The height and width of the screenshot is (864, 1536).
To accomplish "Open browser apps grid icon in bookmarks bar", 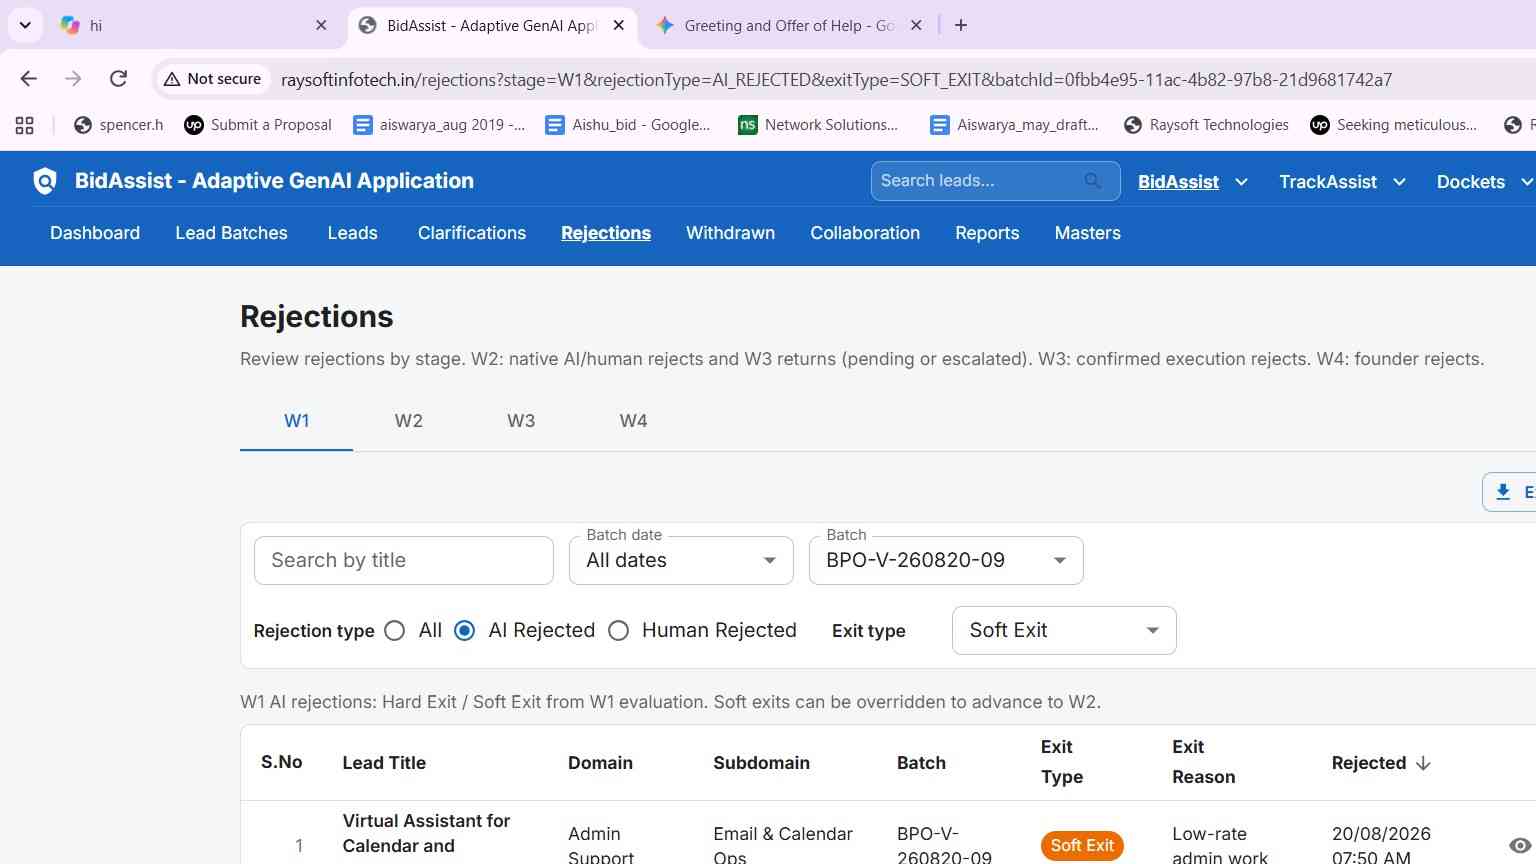I will click(x=25, y=125).
